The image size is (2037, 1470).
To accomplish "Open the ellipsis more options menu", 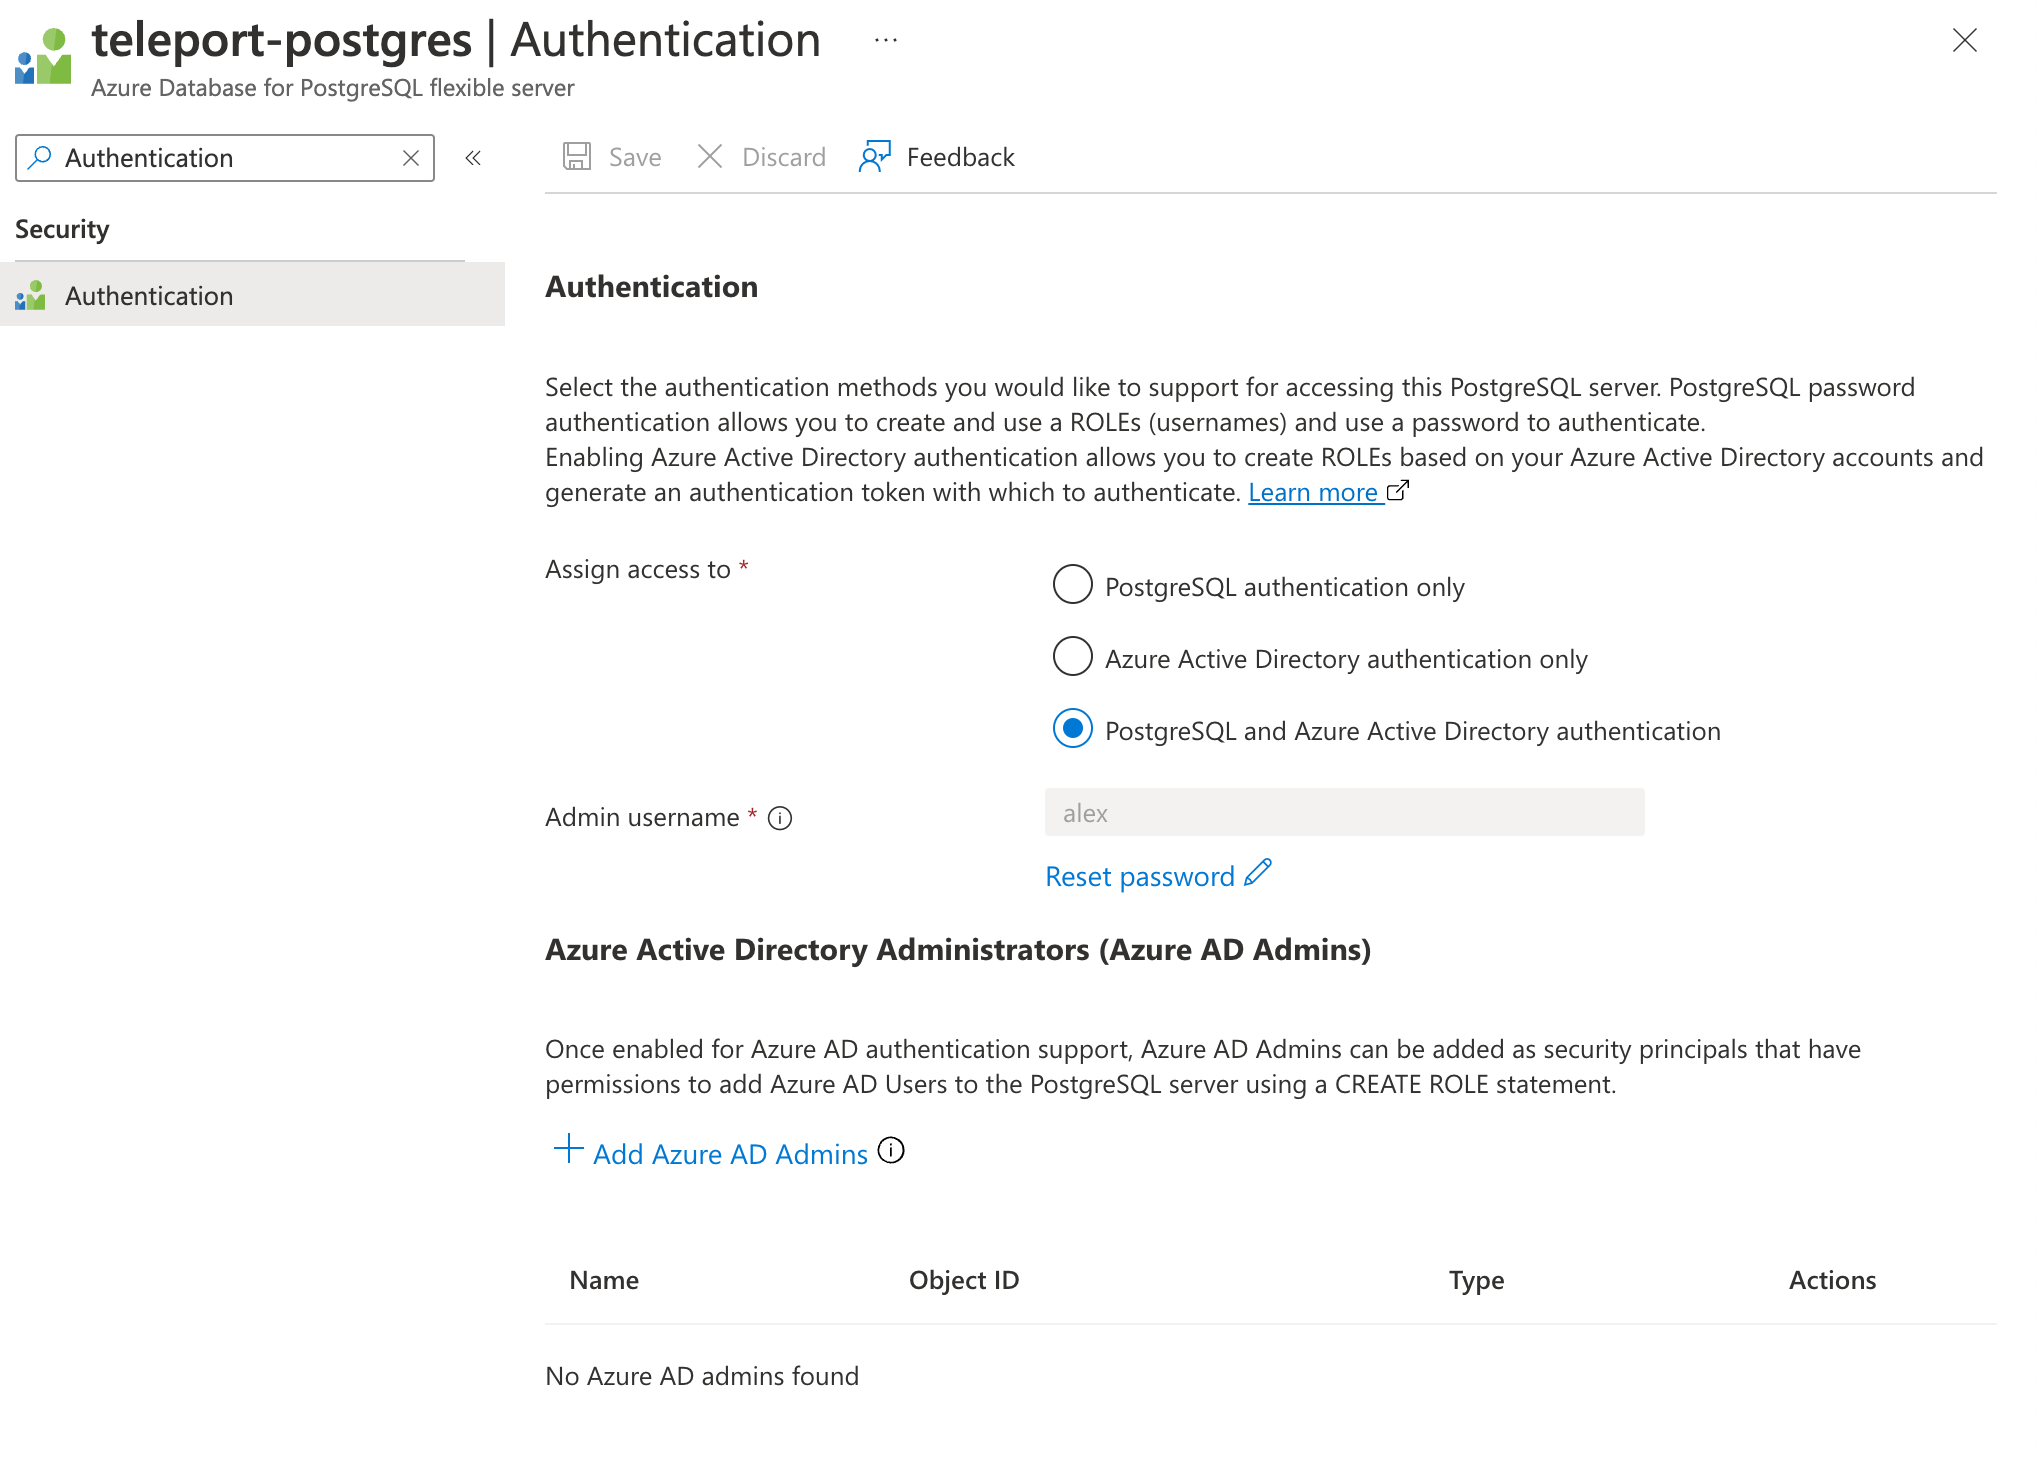I will 885,41.
